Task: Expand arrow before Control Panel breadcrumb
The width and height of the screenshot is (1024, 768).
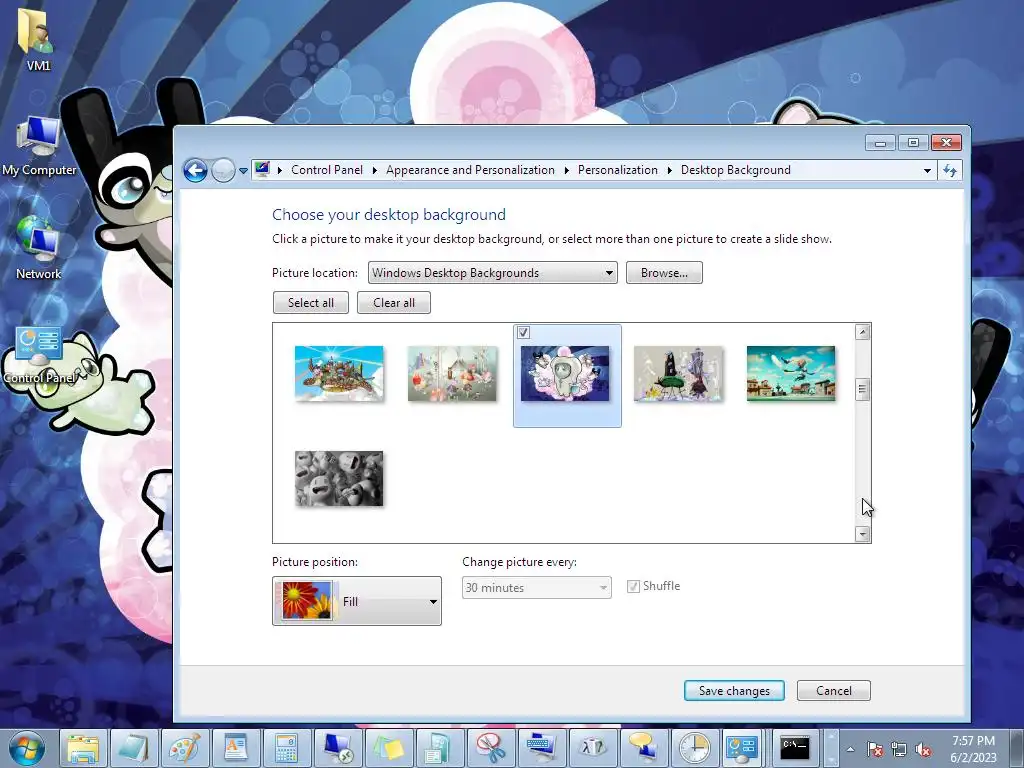Action: 280,170
